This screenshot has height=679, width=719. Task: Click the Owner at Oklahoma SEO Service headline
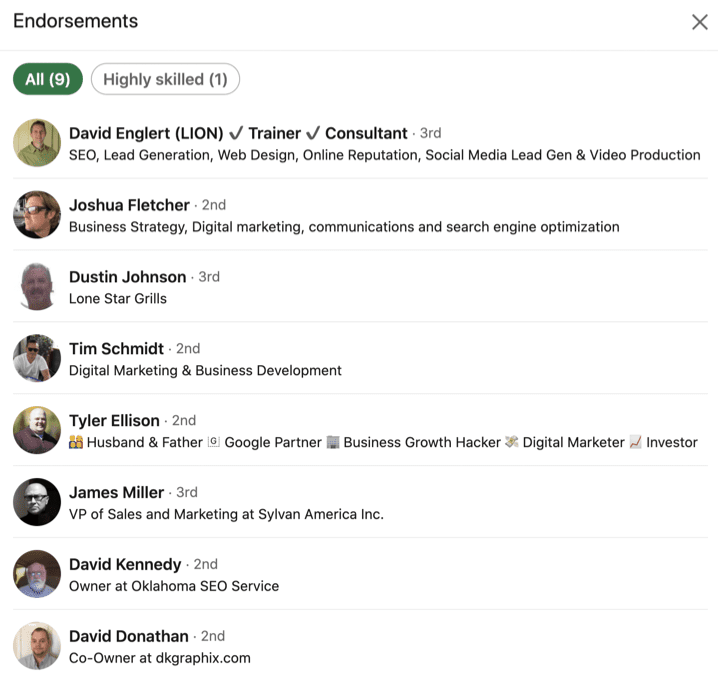[174, 586]
